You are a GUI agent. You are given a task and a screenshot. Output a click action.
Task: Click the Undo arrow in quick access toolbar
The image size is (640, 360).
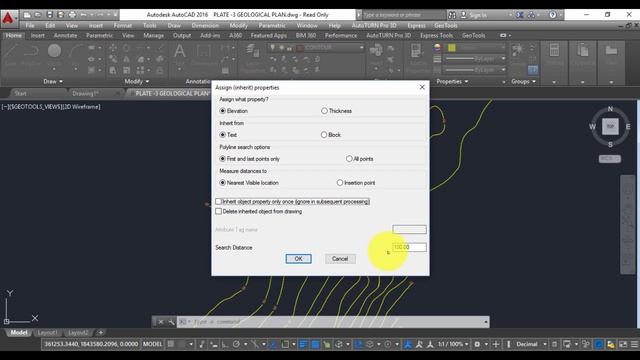[x=83, y=15]
